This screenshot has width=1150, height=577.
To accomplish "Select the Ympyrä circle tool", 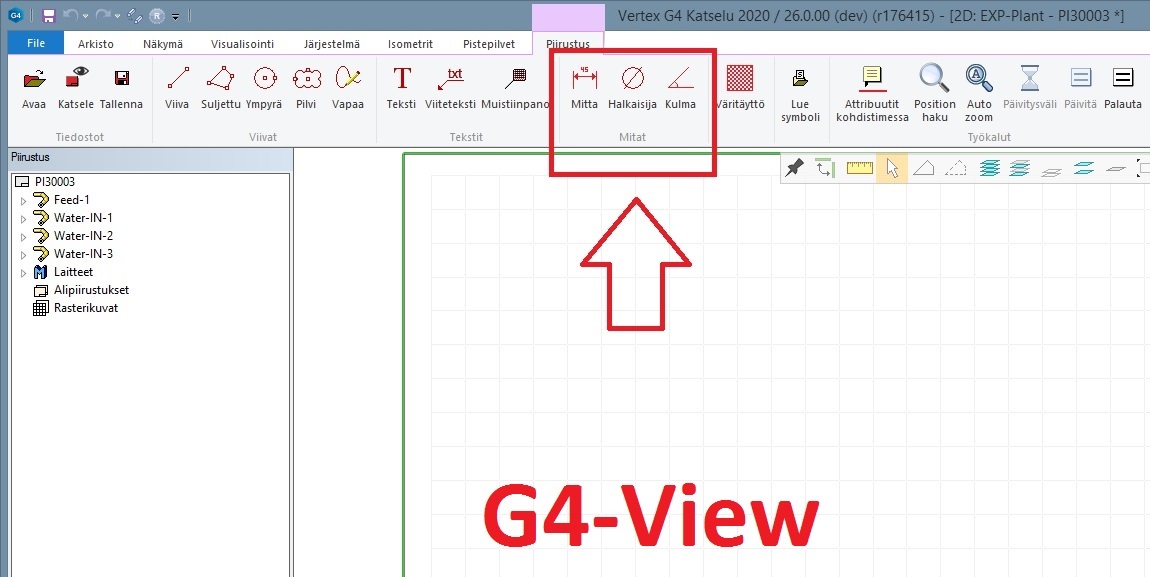I will (x=264, y=78).
